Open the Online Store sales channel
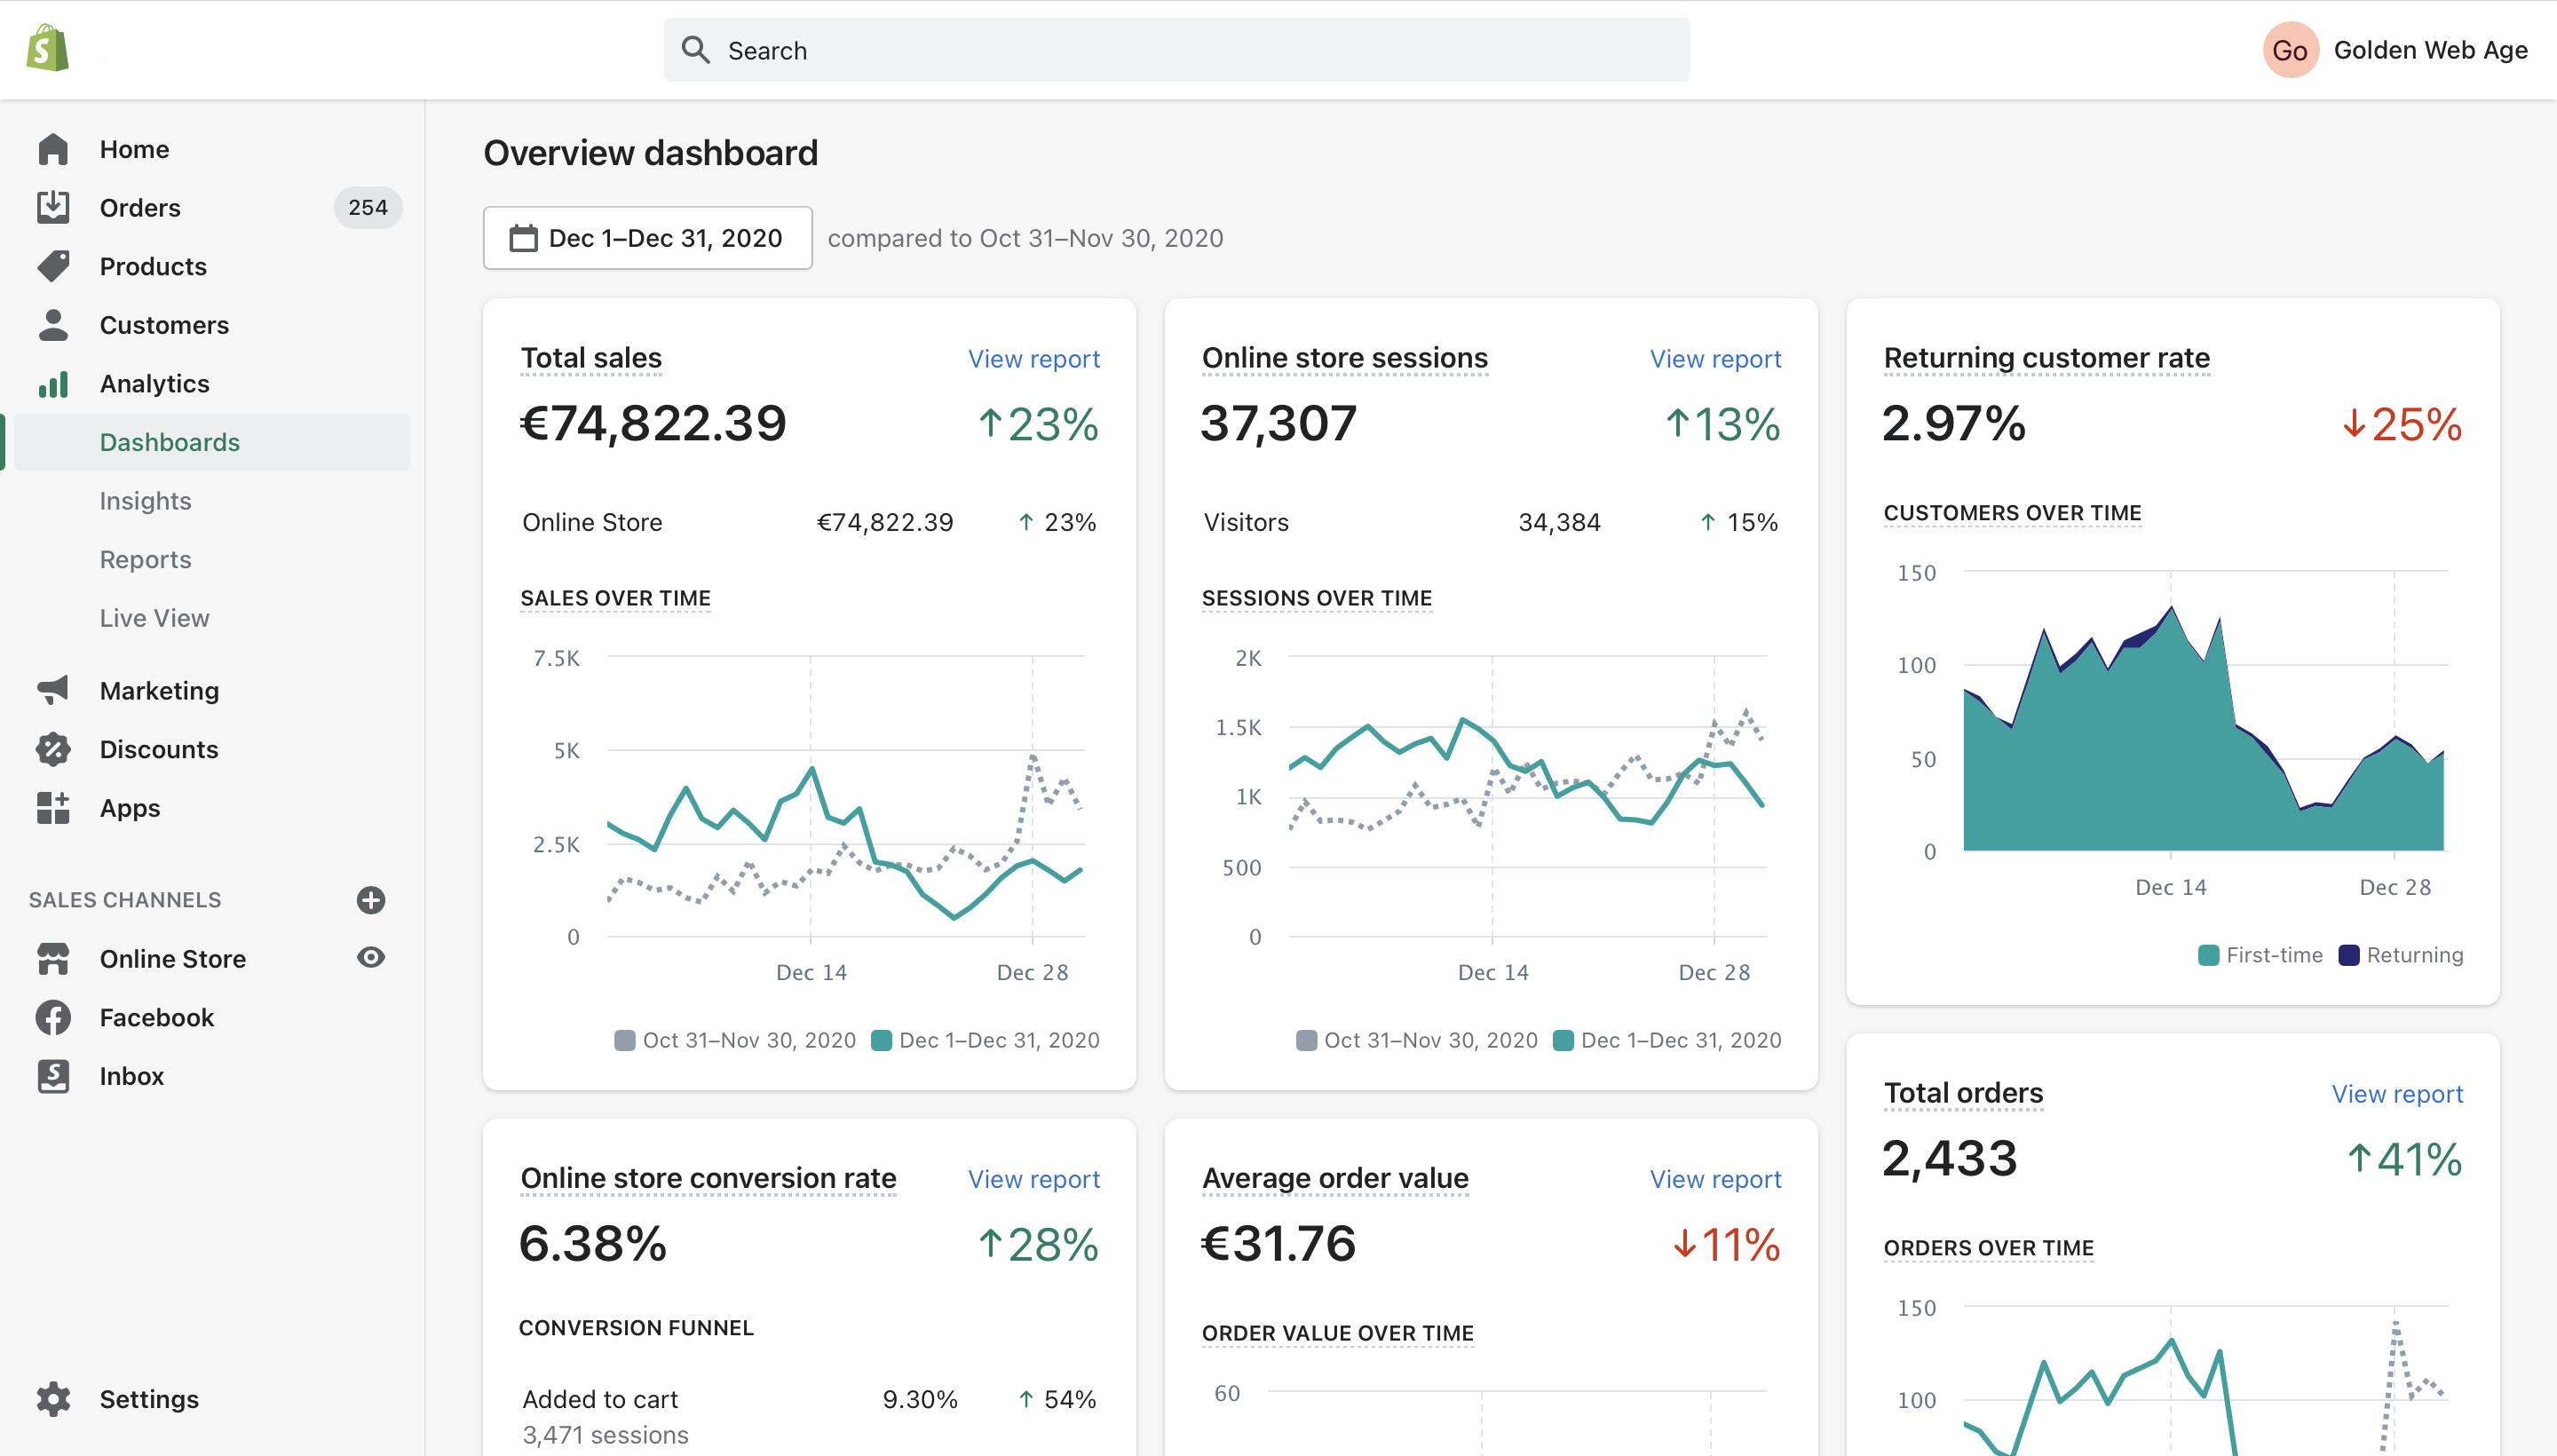The height and width of the screenshot is (1456, 2557). tap(173, 958)
